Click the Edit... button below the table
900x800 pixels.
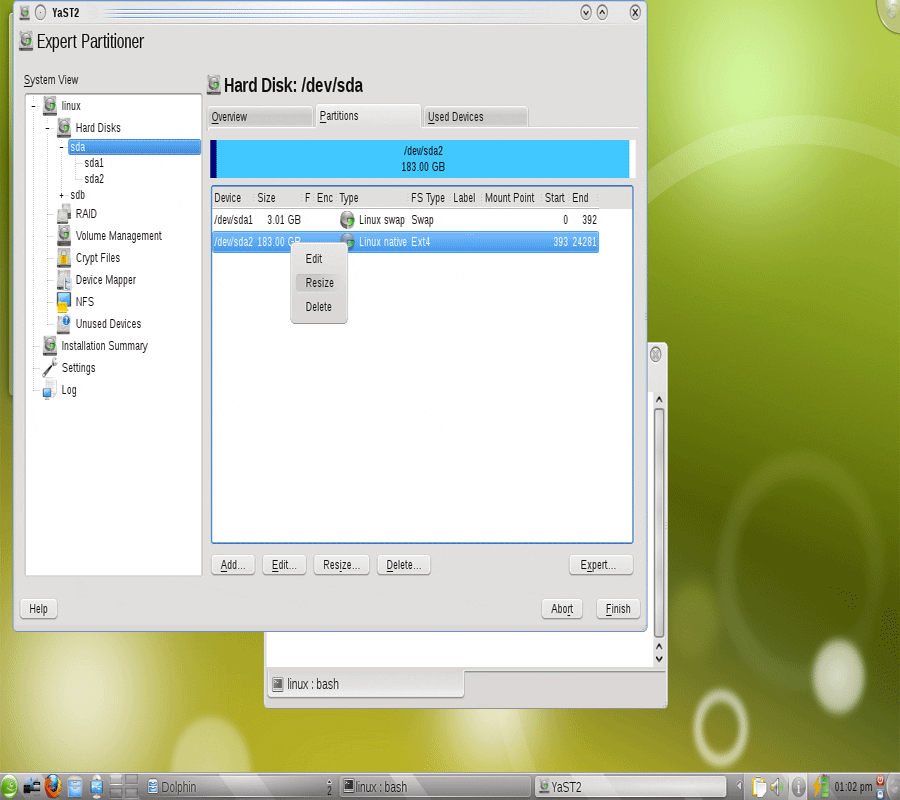point(284,565)
